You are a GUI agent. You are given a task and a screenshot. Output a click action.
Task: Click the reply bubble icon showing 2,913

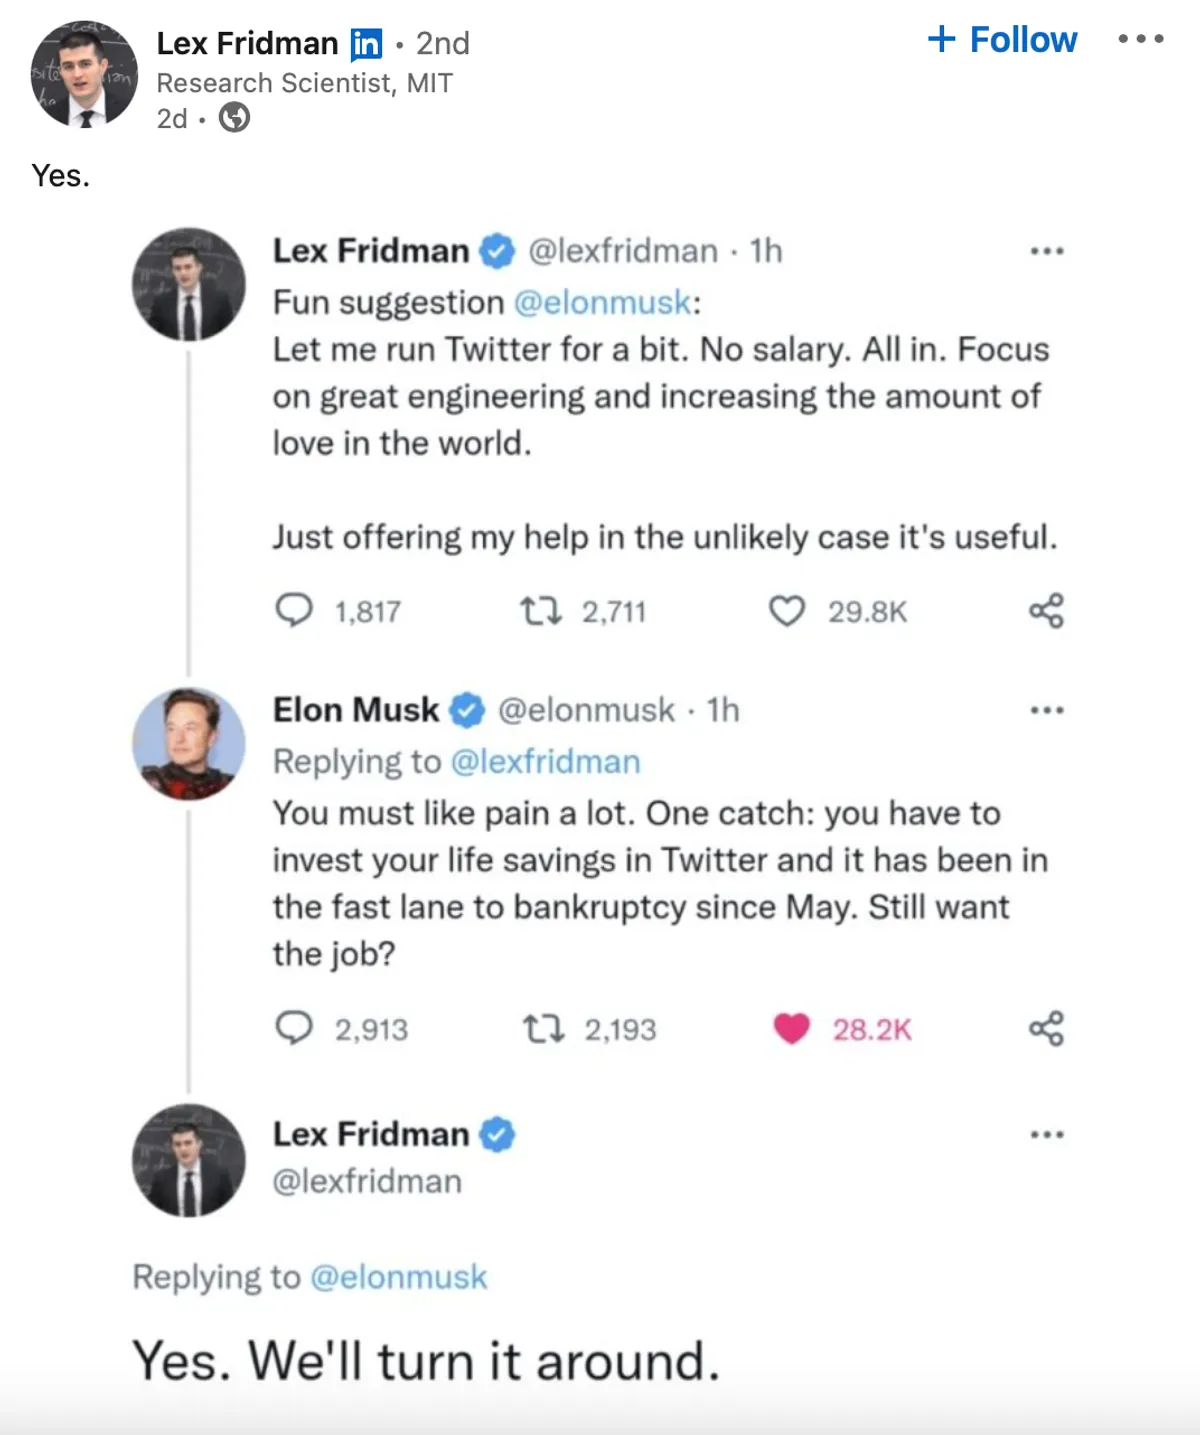(294, 1028)
